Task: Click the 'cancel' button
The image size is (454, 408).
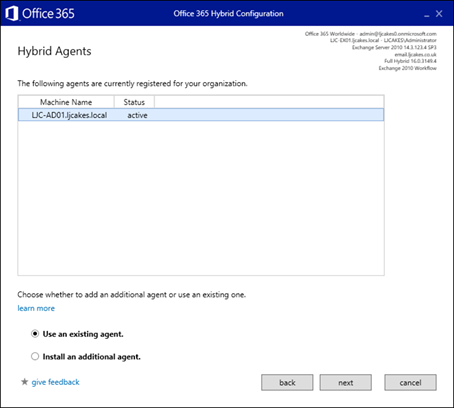Action: click(x=410, y=382)
